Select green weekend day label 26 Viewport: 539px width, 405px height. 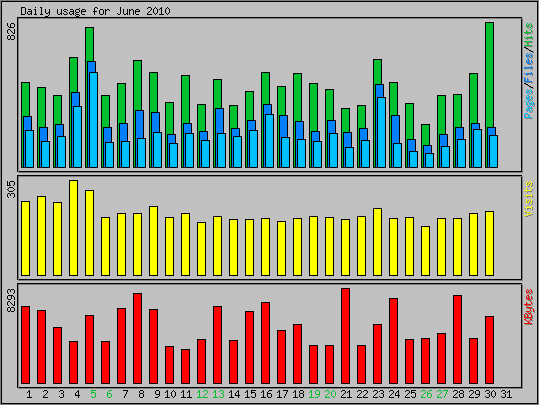[x=426, y=394]
